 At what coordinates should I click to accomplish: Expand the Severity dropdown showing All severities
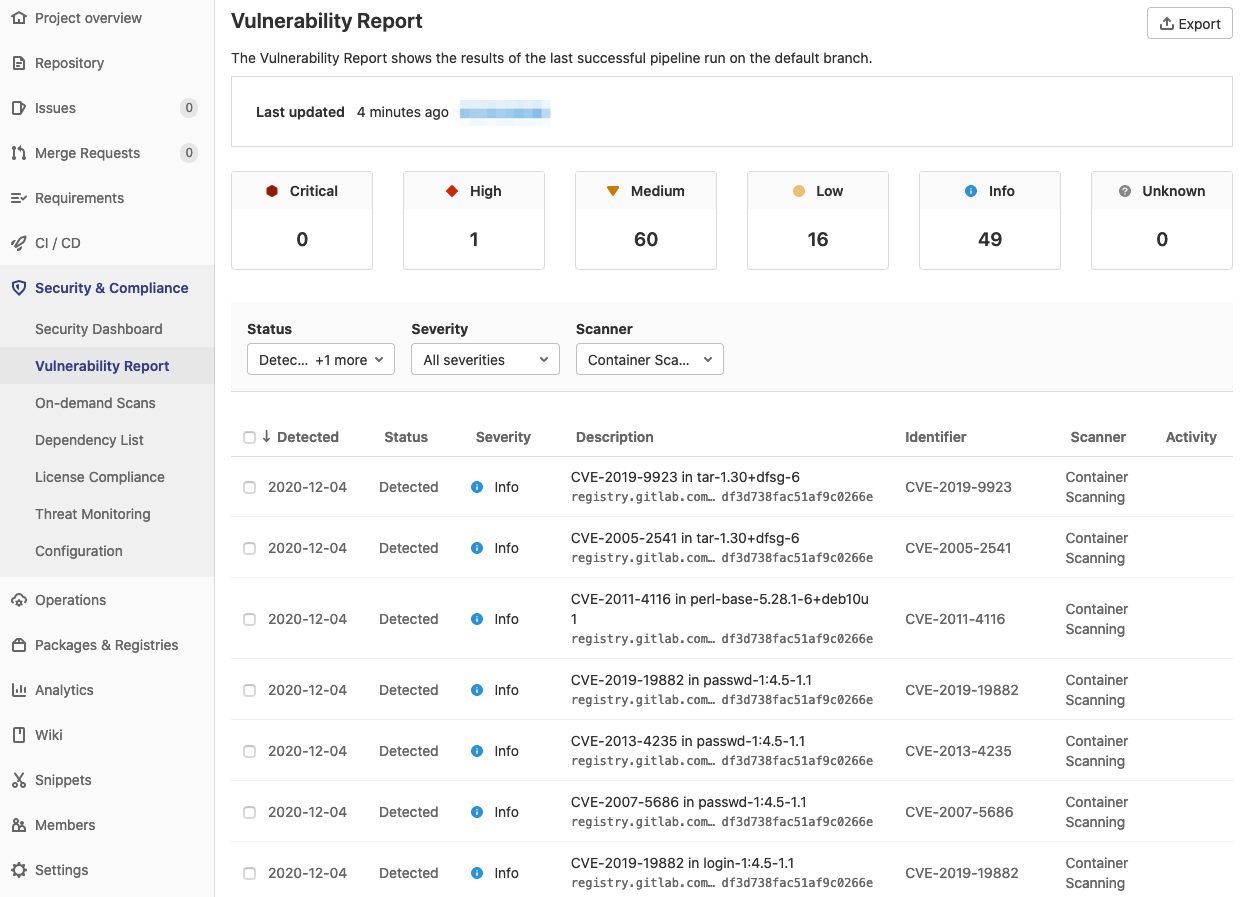pos(485,360)
